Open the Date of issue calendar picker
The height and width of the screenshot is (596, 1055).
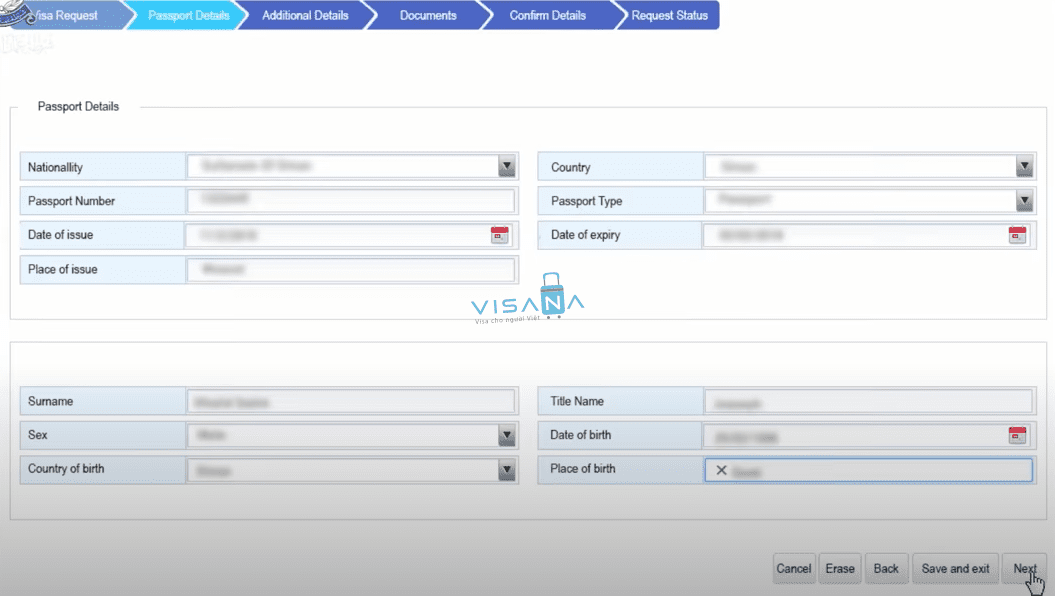(499, 235)
